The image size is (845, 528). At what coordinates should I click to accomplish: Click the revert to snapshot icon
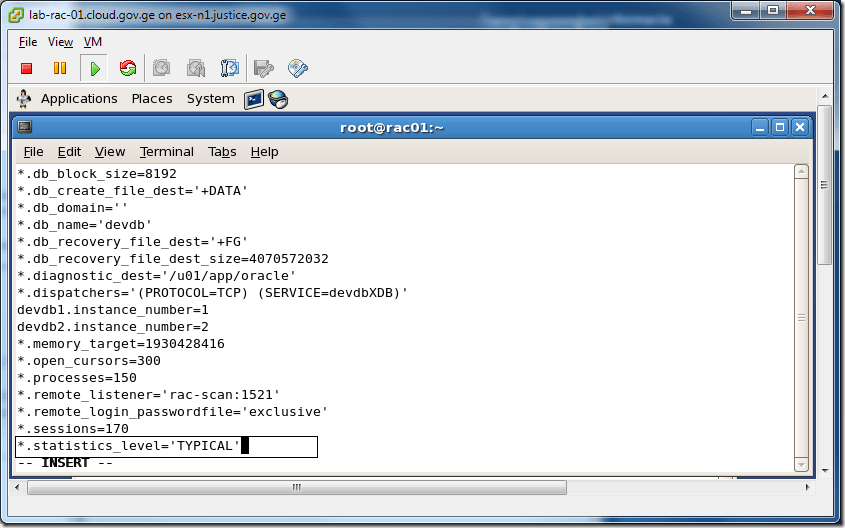click(x=196, y=68)
